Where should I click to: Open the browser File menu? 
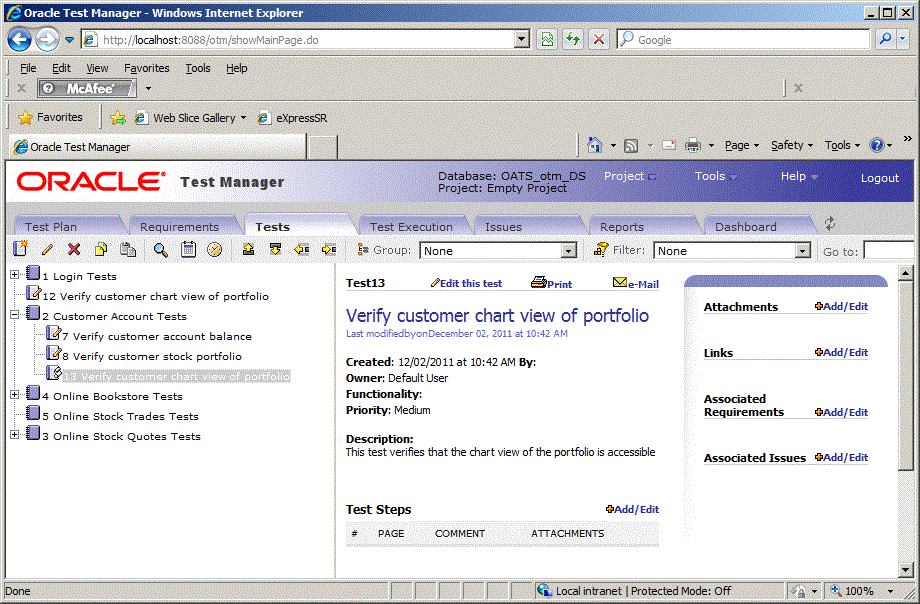pos(28,68)
